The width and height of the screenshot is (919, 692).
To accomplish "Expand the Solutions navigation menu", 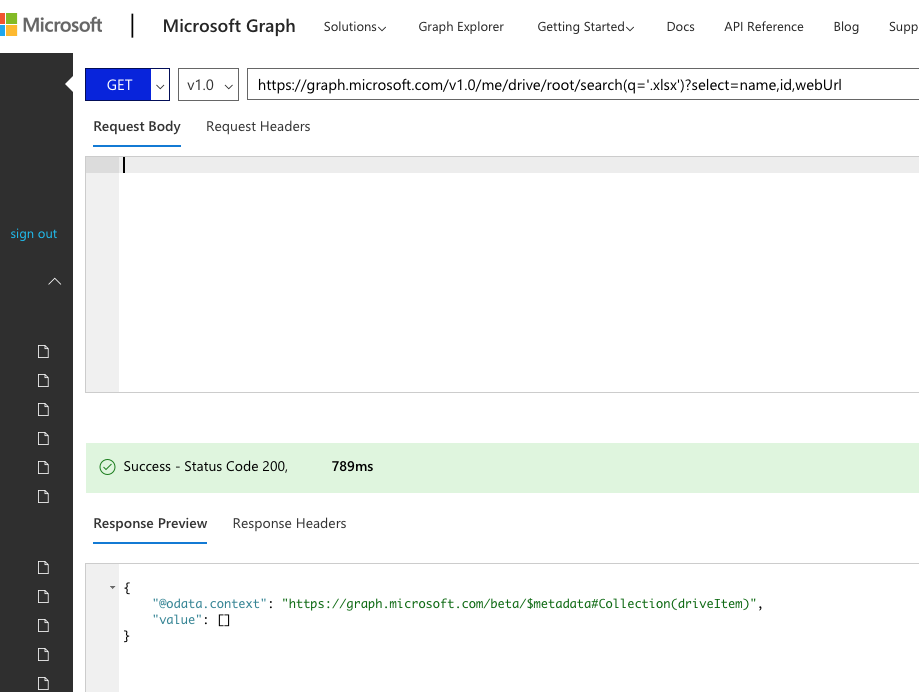I will point(355,27).
